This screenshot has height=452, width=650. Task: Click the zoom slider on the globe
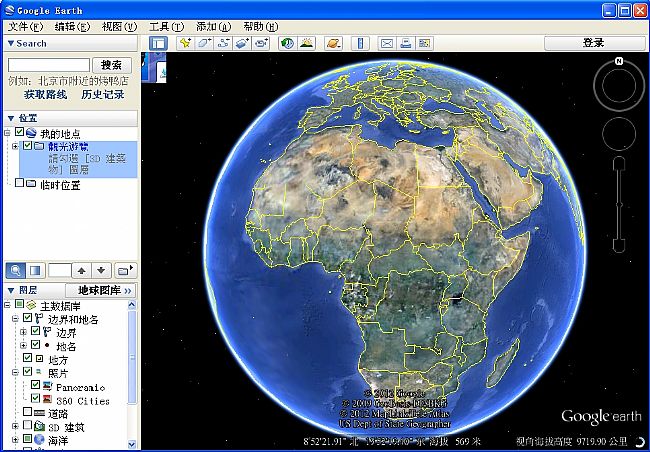(619, 205)
